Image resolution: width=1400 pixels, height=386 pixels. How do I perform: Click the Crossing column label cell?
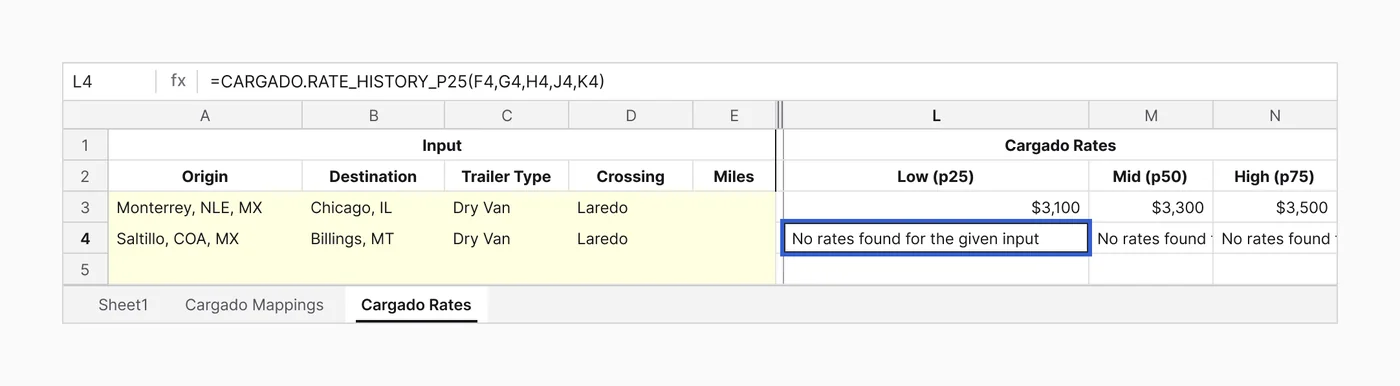630,176
